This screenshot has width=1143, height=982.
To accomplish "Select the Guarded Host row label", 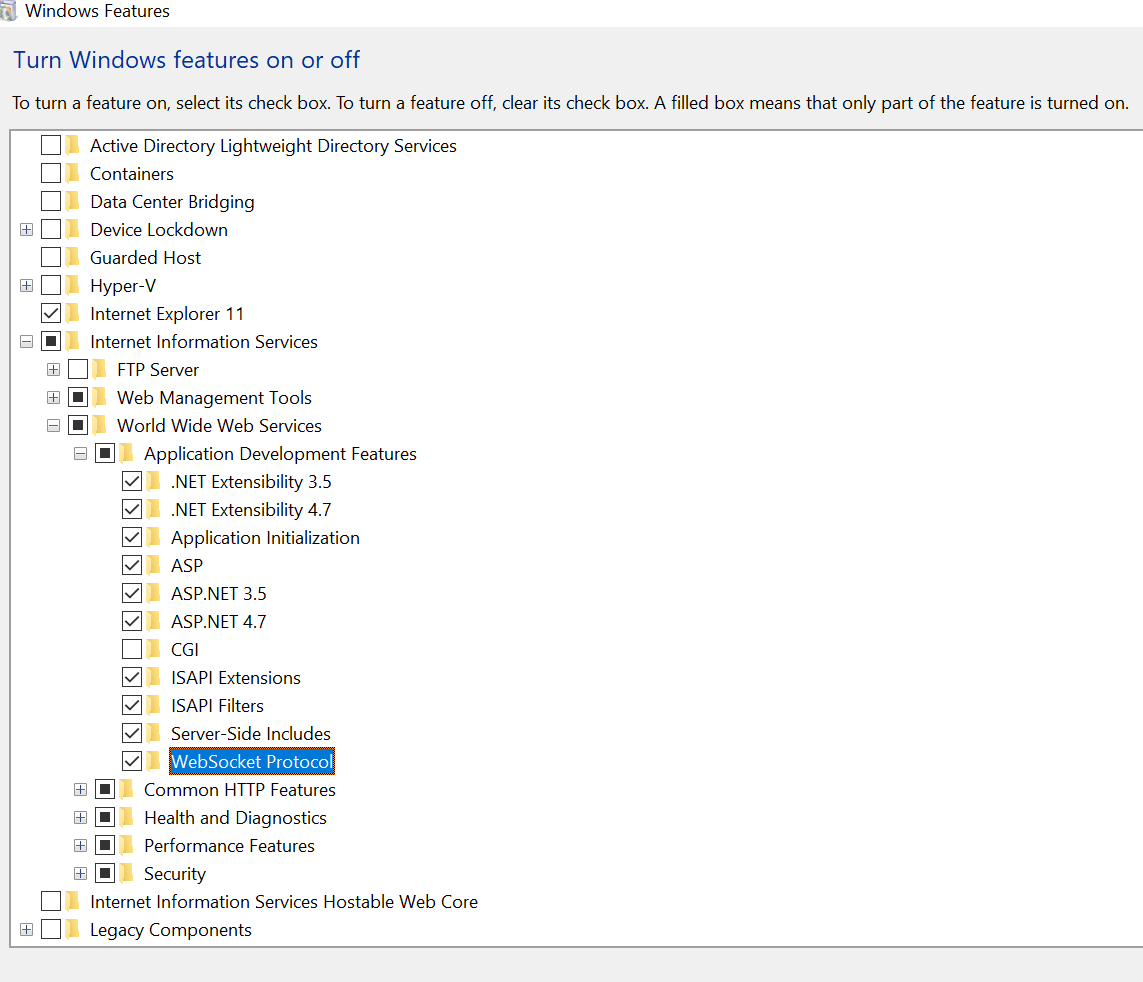I will point(145,258).
